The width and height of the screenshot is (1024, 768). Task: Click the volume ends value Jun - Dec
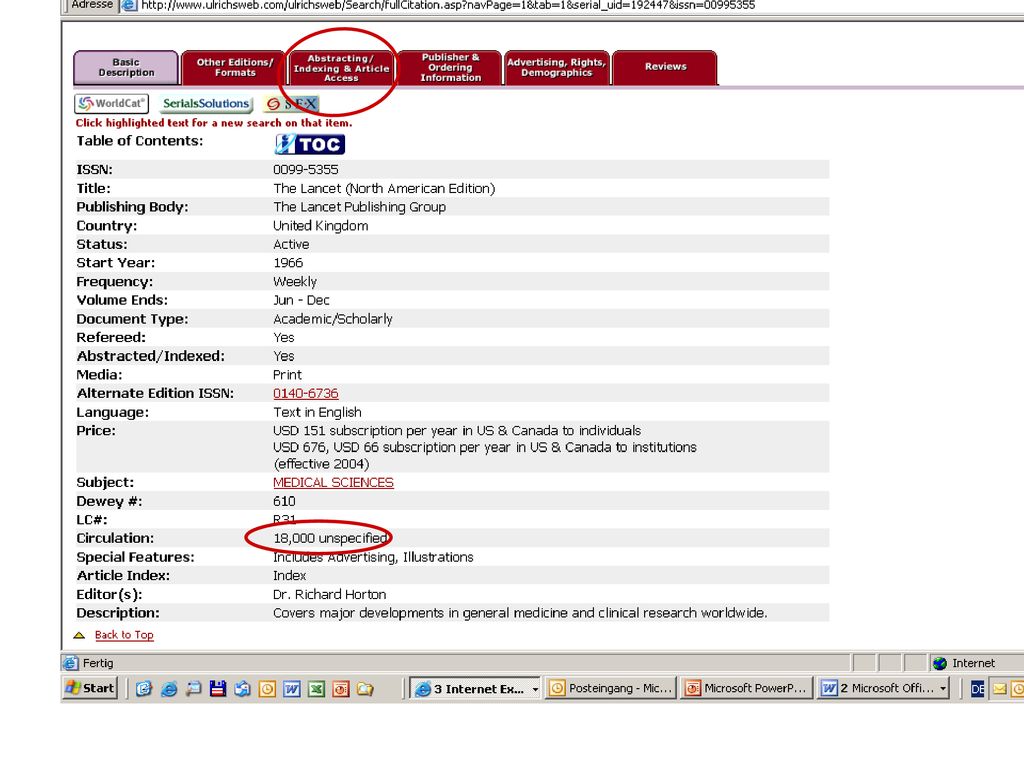pyautogui.click(x=301, y=300)
